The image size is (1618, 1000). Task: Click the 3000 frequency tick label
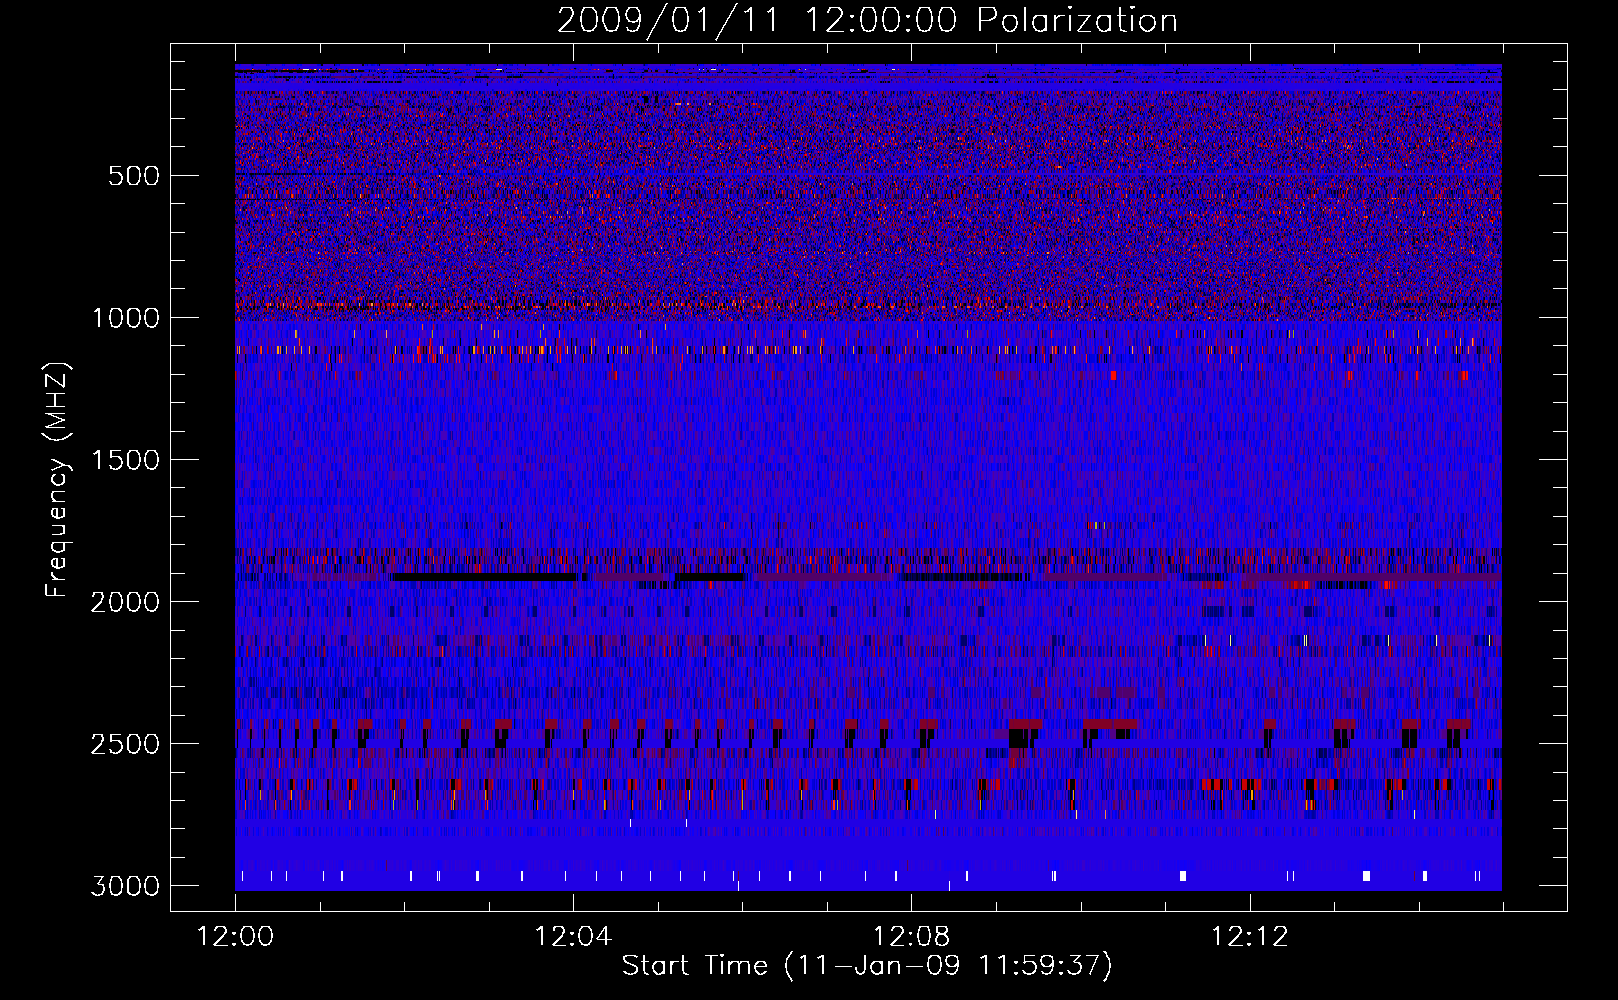point(125,886)
